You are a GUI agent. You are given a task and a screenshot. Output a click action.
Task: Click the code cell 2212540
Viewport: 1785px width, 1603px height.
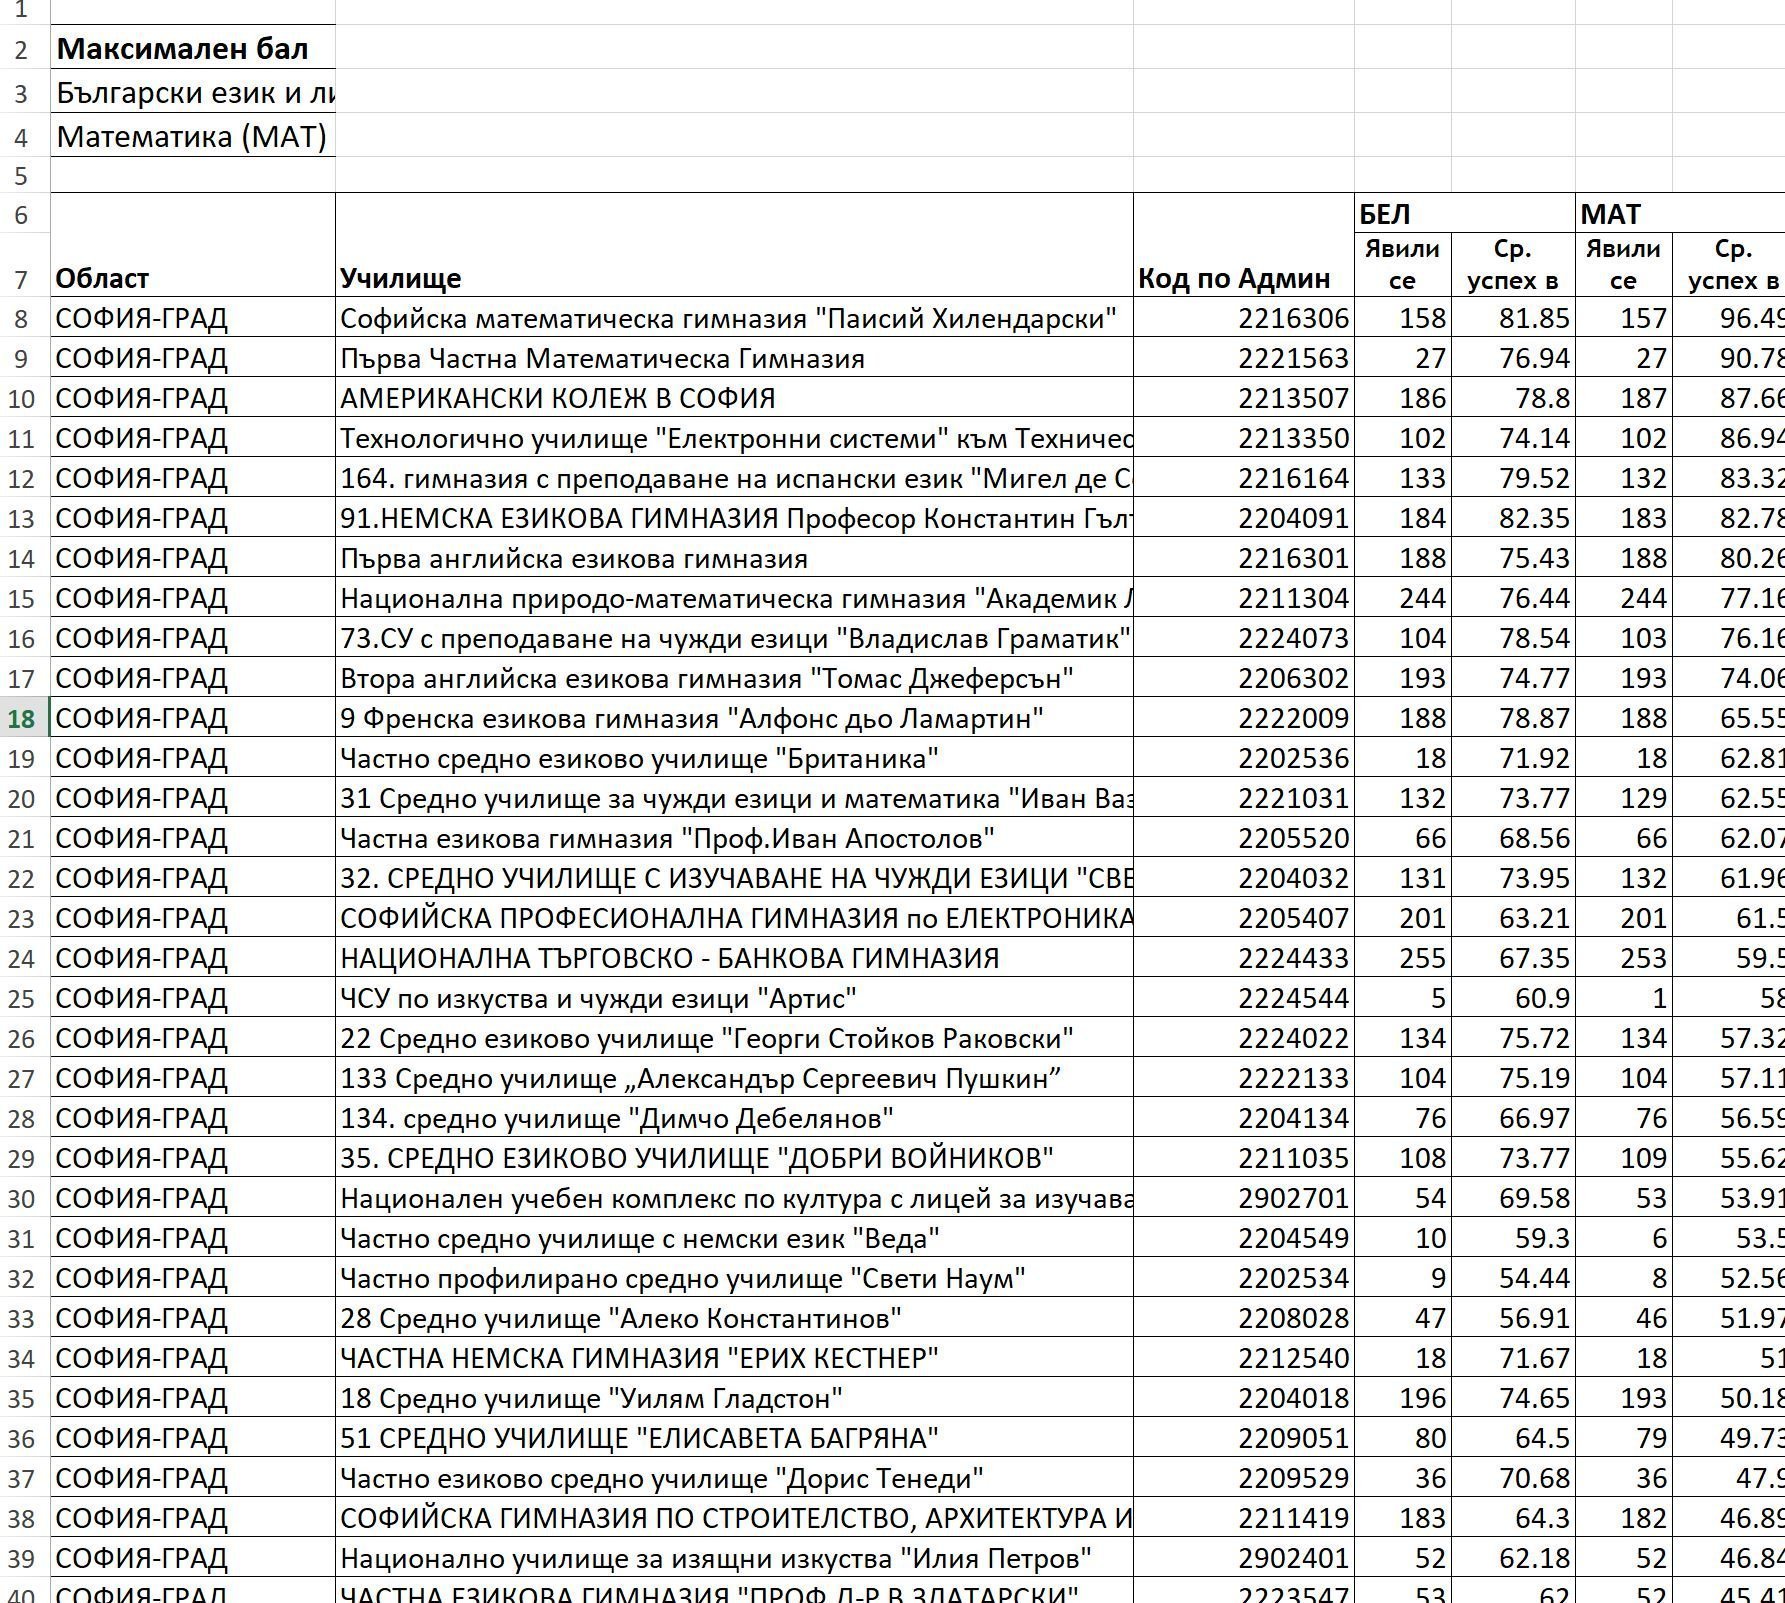(x=1243, y=1358)
